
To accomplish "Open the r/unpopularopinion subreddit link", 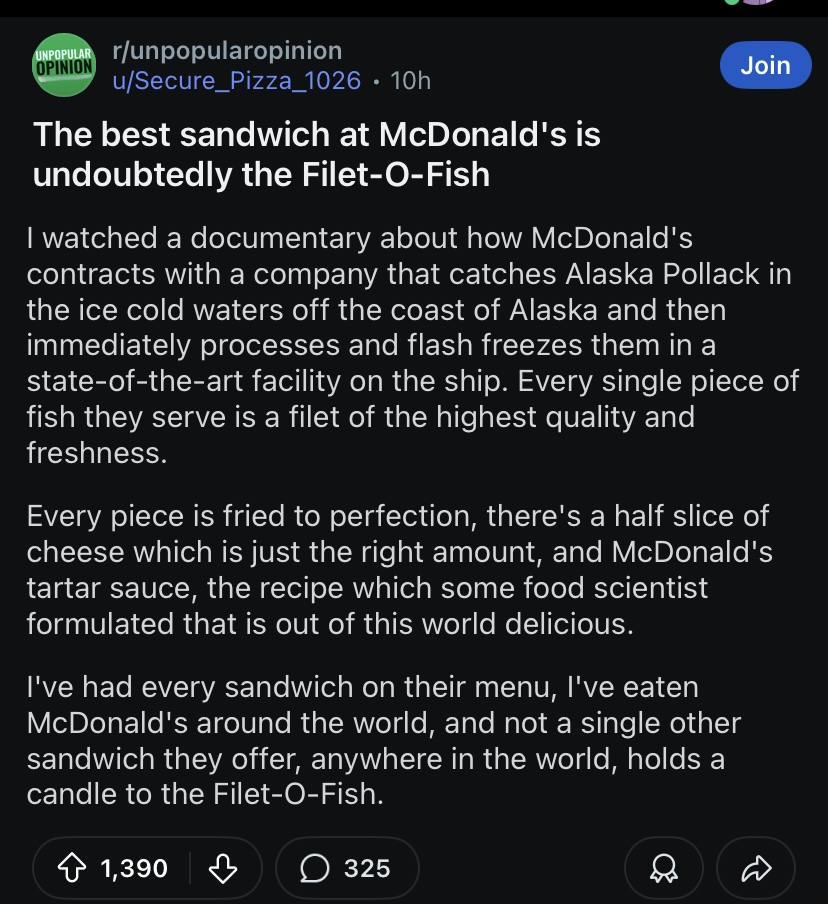I will point(227,50).
